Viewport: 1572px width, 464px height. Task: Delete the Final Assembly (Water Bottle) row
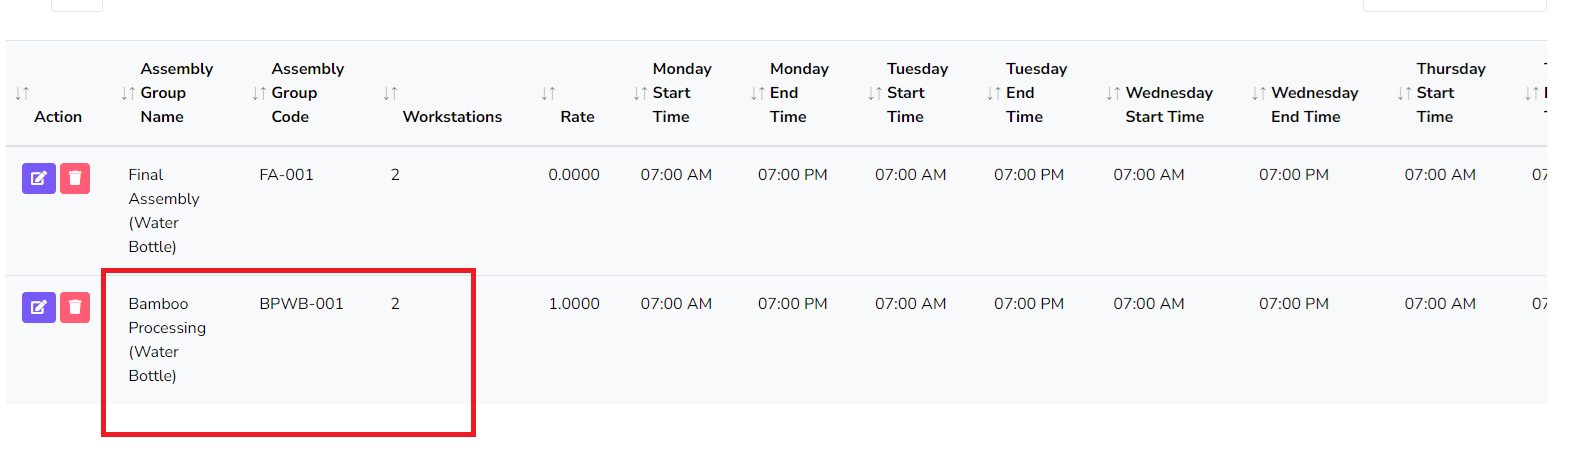click(x=75, y=178)
